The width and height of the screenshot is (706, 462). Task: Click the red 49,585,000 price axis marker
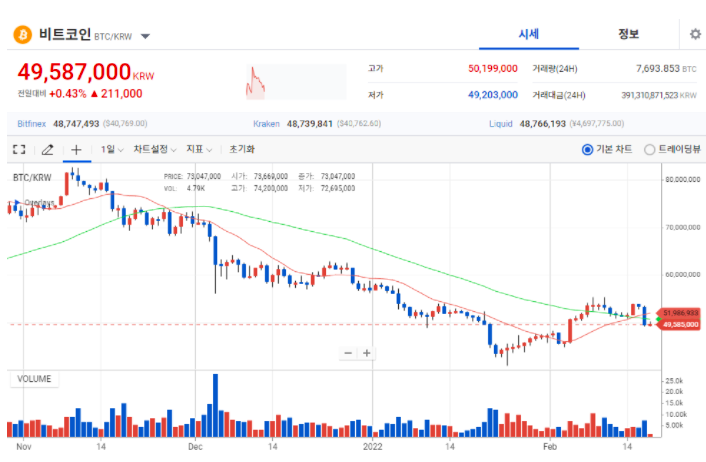point(680,325)
